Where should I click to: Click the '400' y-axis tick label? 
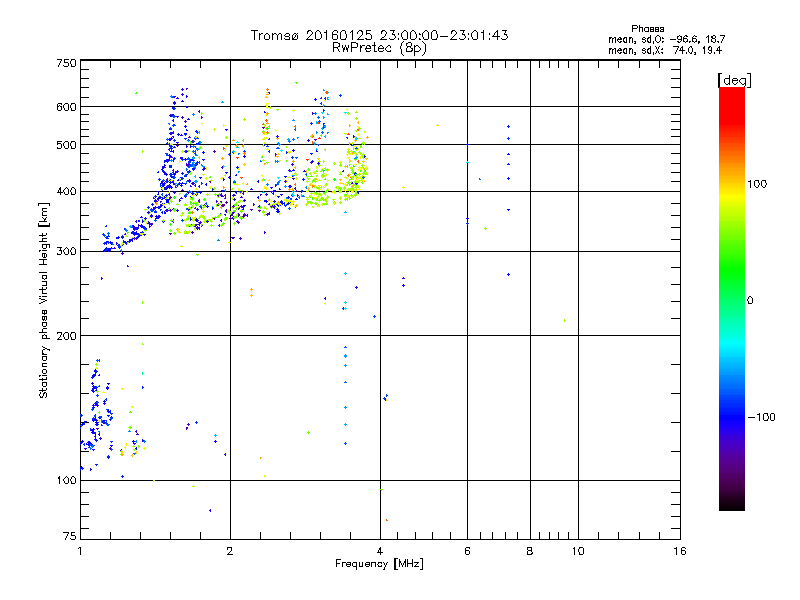coord(66,192)
